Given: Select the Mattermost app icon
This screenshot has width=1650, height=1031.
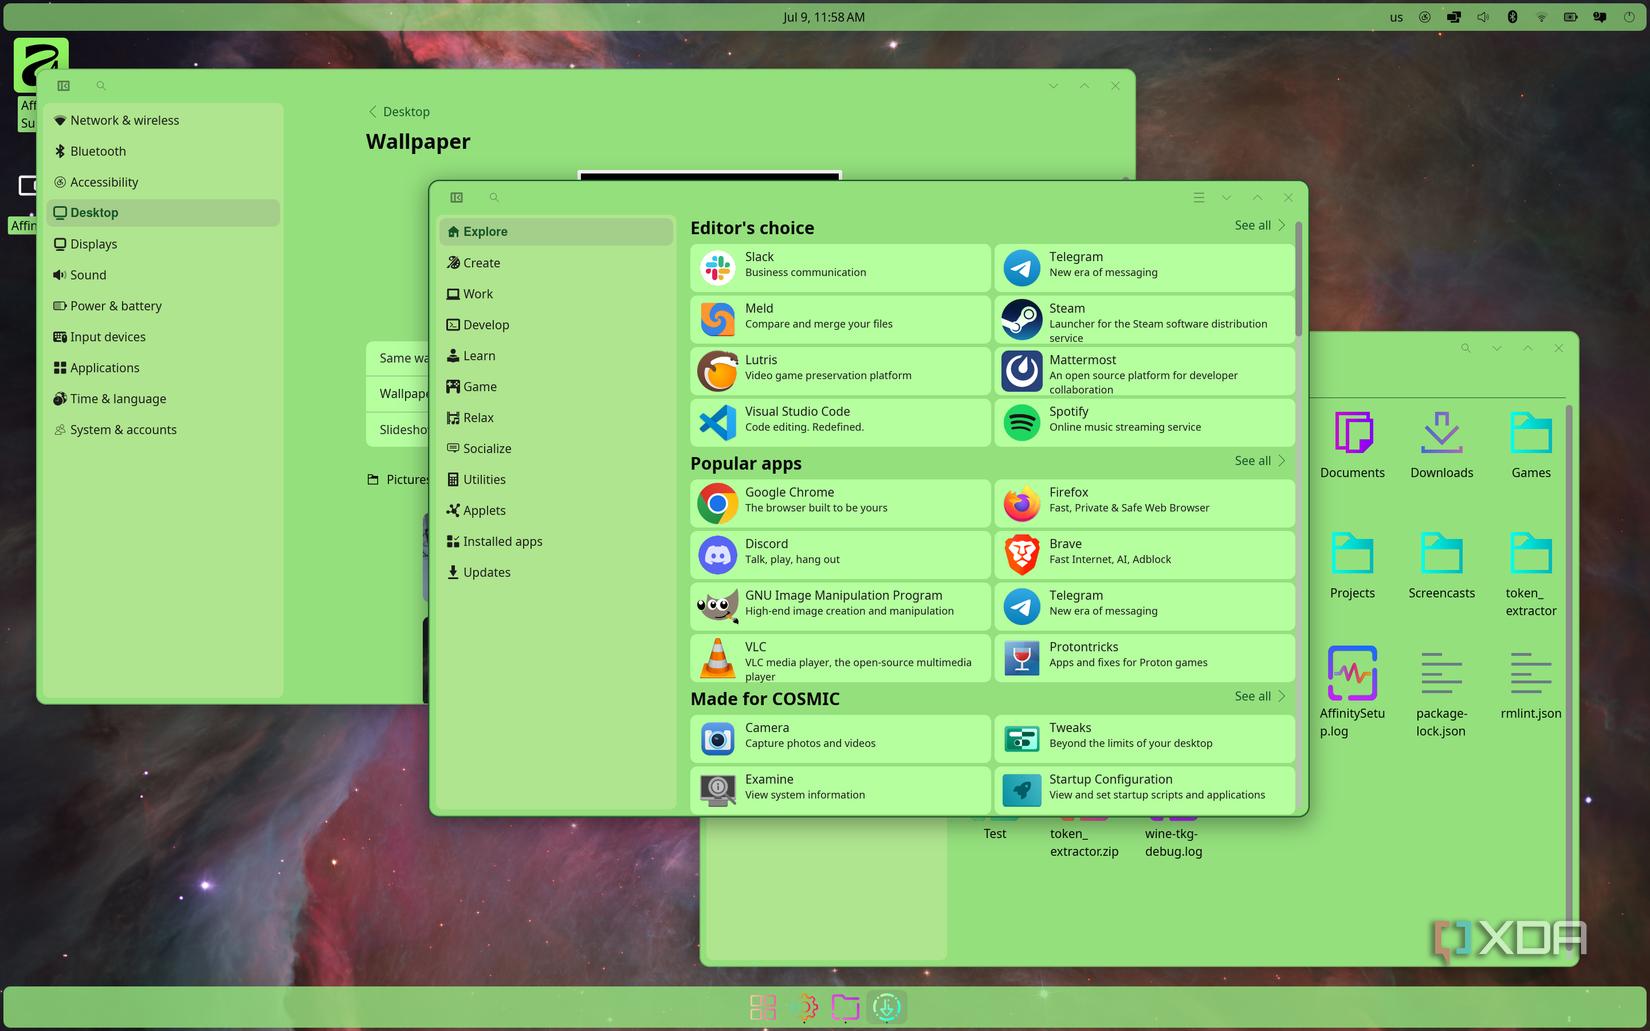Looking at the screenshot, I should coord(1021,371).
